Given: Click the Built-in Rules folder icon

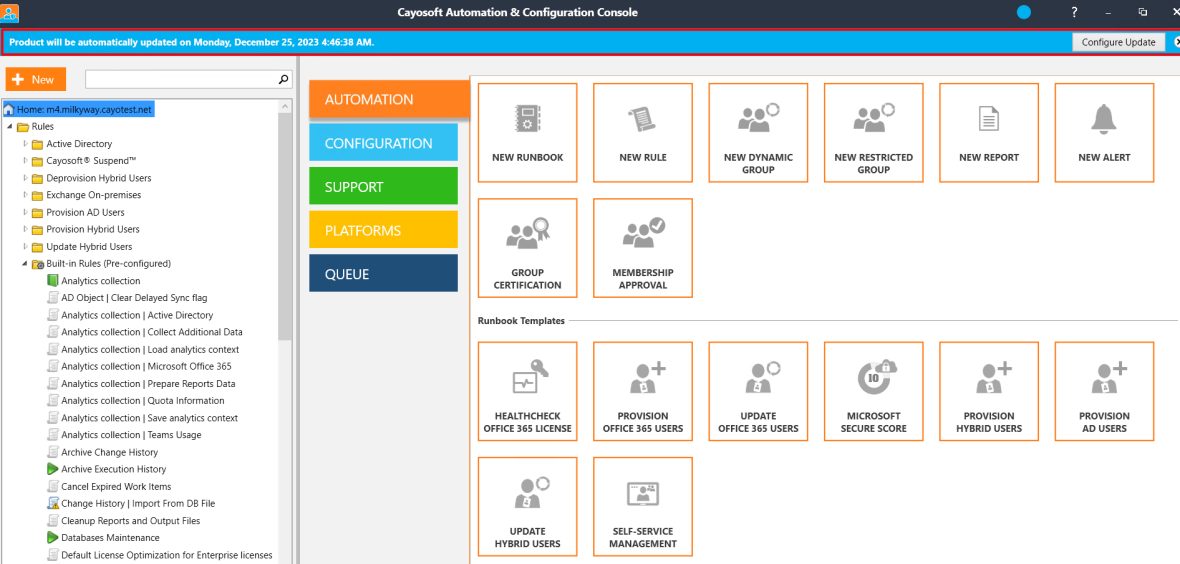Looking at the screenshot, I should [x=38, y=264].
